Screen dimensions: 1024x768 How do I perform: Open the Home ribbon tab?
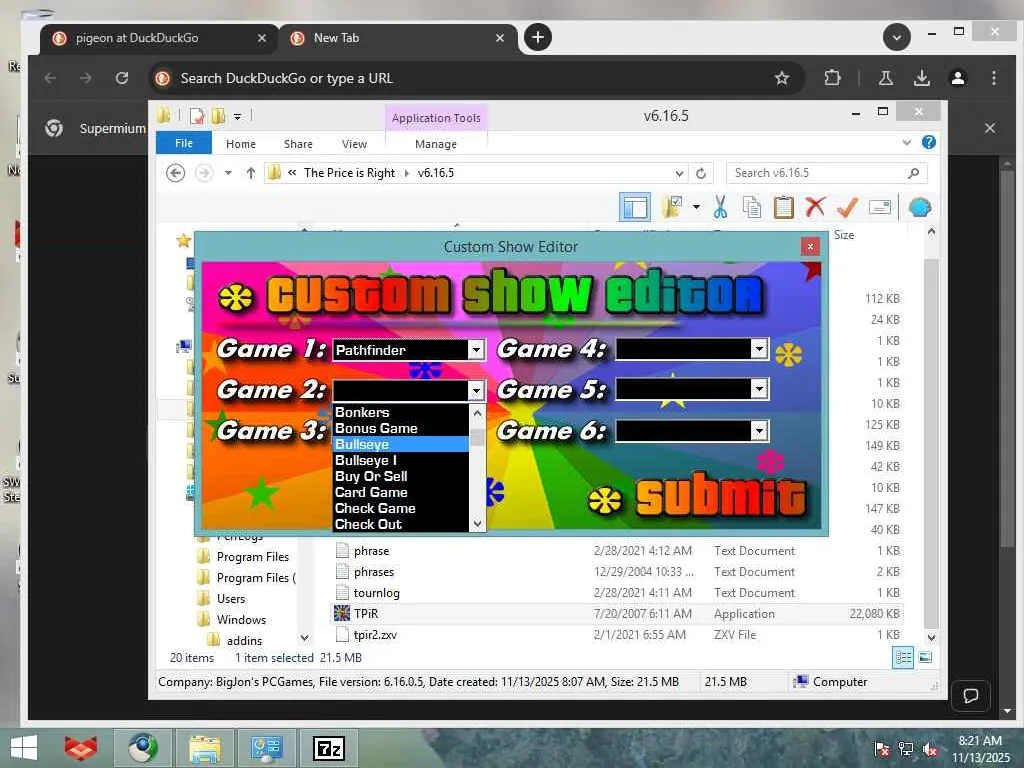pyautogui.click(x=241, y=144)
